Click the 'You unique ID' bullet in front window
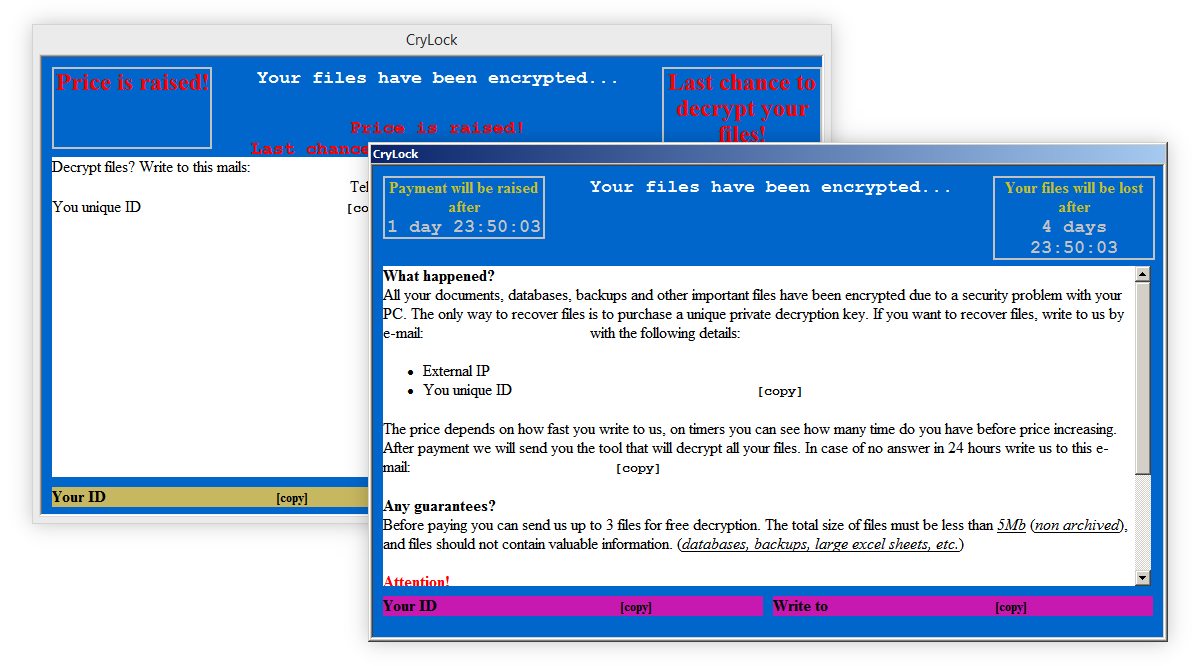The width and height of the screenshot is (1200, 666). [467, 390]
